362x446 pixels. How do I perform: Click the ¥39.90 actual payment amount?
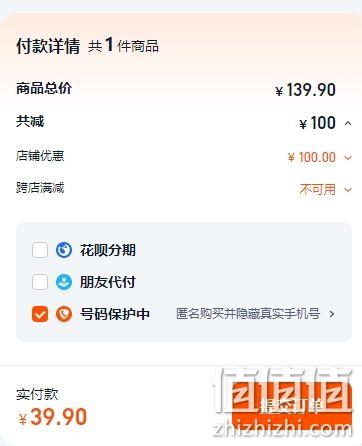pyautogui.click(x=53, y=417)
